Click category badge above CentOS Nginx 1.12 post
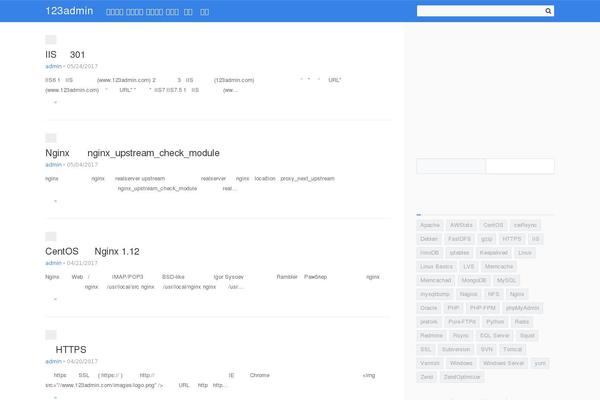The width and height of the screenshot is (600, 400). [51, 237]
